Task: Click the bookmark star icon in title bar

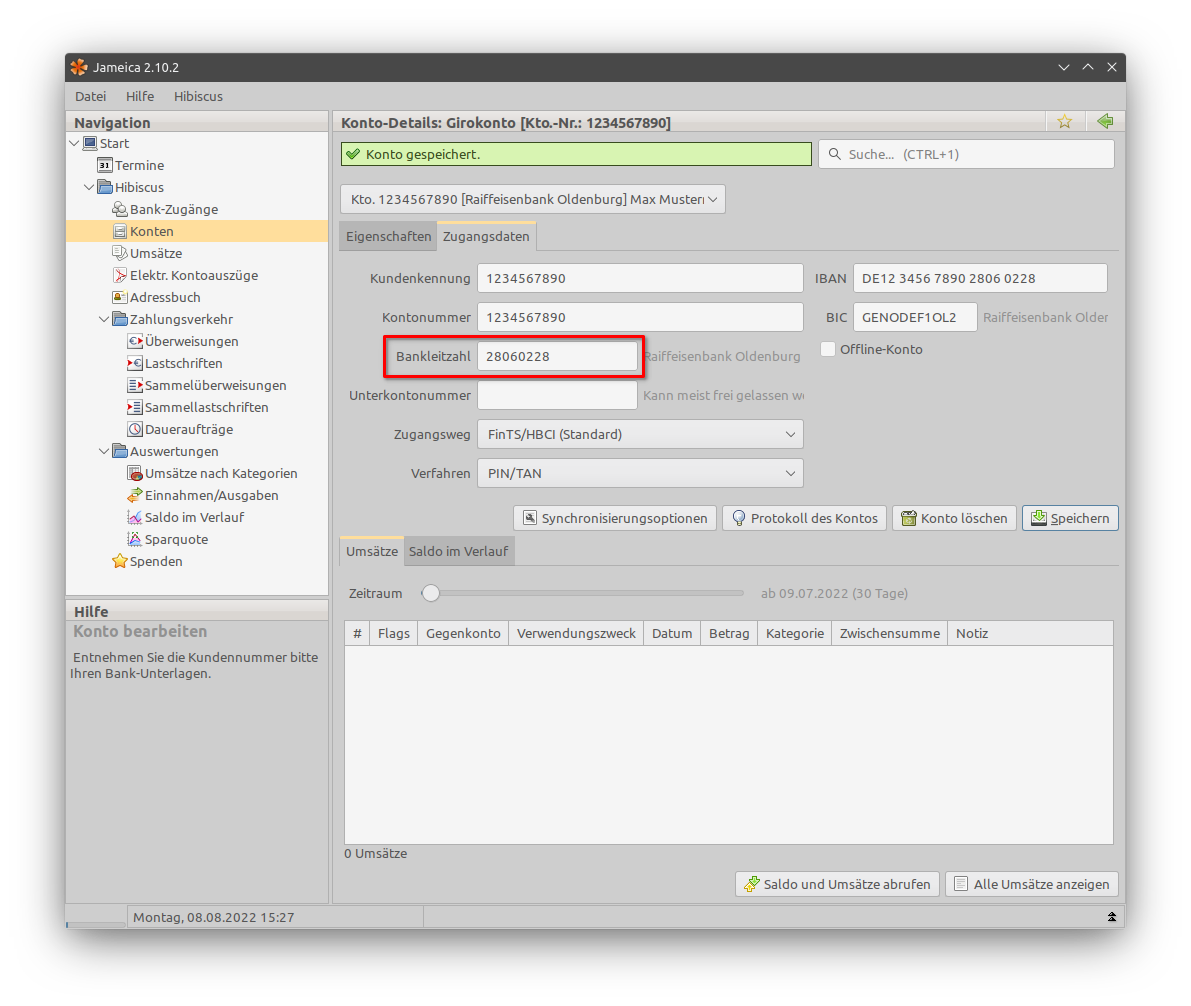Action: 1064,122
